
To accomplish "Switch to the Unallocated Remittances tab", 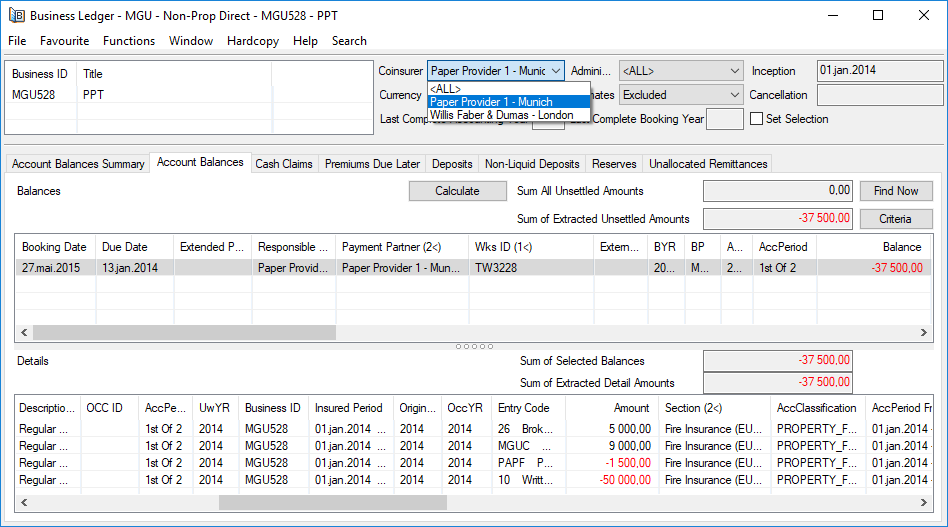I will coord(708,164).
